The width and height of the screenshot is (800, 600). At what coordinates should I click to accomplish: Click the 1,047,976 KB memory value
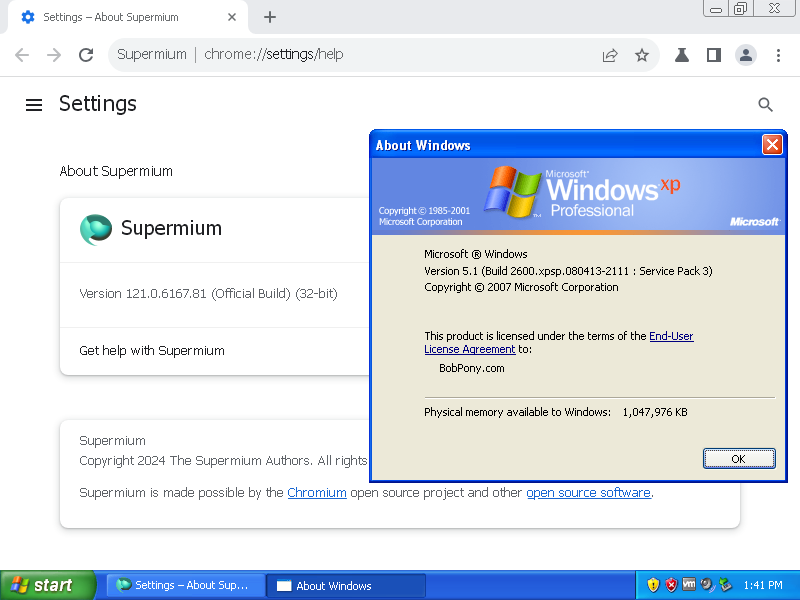[x=655, y=412]
